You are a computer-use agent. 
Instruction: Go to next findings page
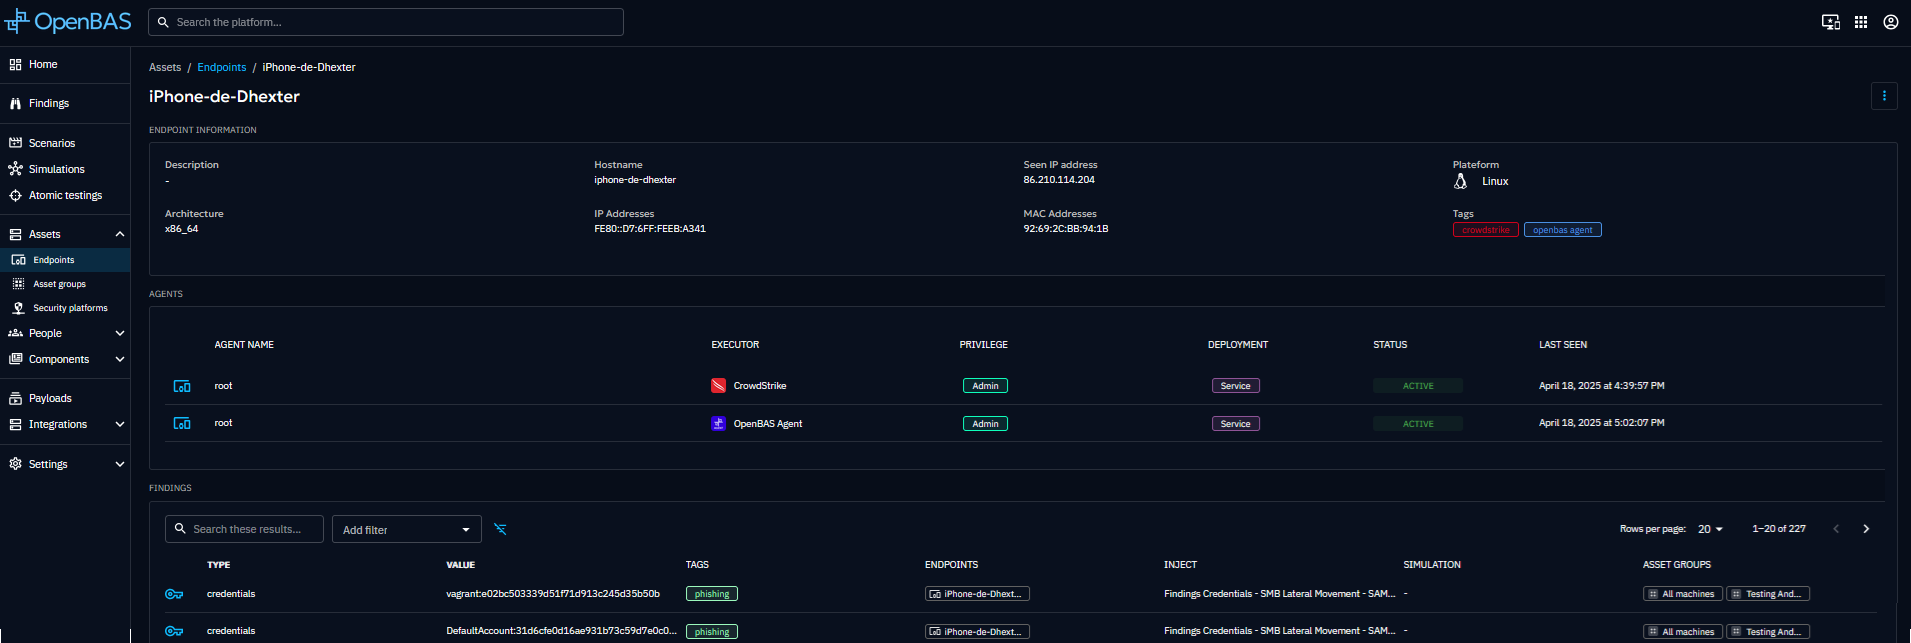click(x=1865, y=529)
